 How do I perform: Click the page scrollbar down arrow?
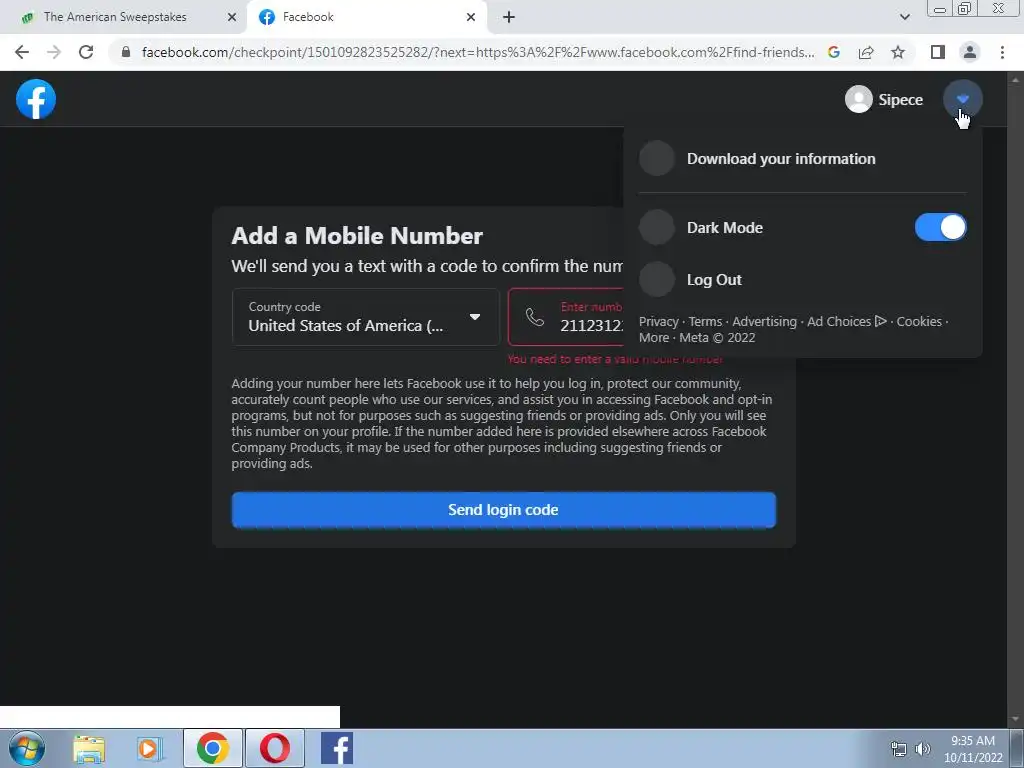click(1016, 720)
